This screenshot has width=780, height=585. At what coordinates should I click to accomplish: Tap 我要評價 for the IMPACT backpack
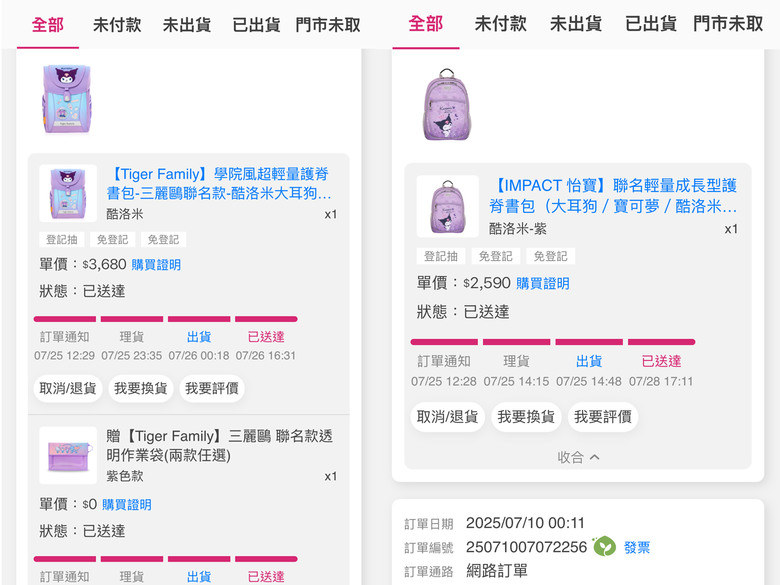pyautogui.click(x=602, y=416)
